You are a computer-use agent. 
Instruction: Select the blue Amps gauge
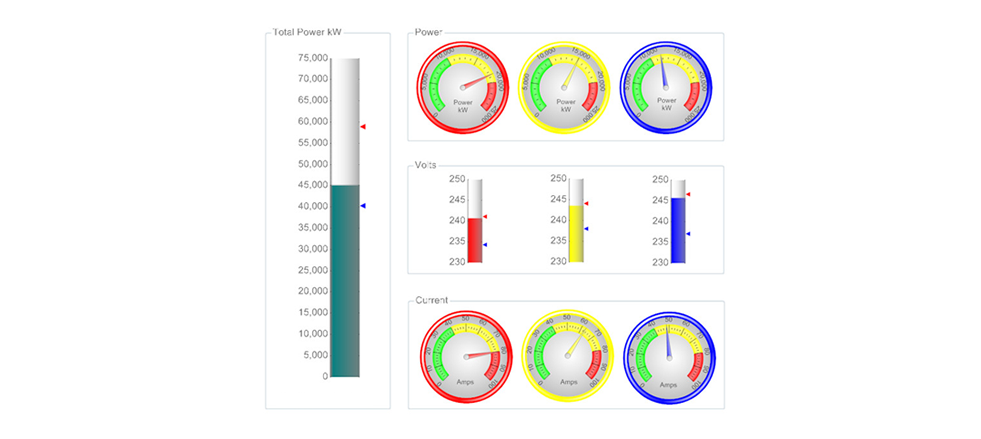670,357
